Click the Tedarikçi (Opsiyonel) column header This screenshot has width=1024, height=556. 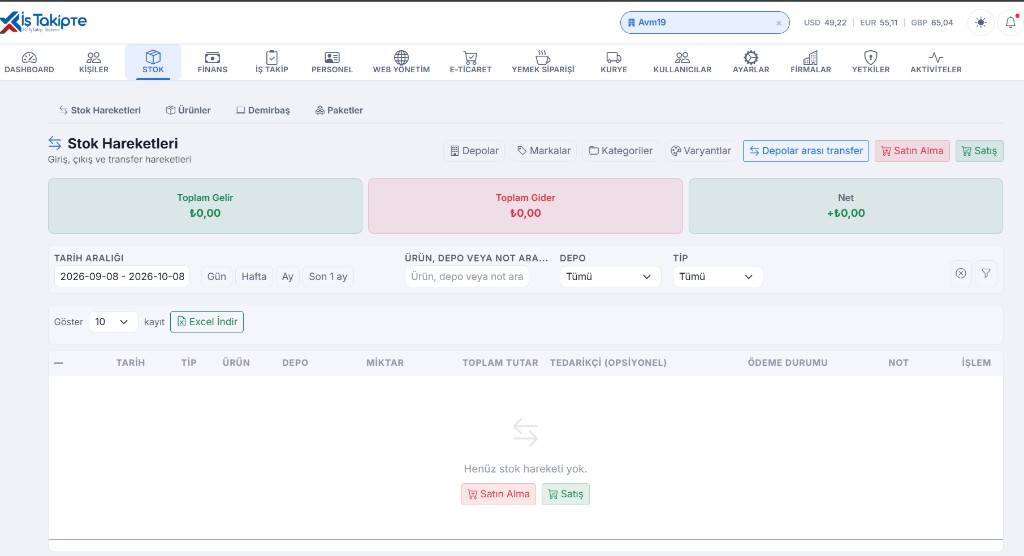point(608,363)
